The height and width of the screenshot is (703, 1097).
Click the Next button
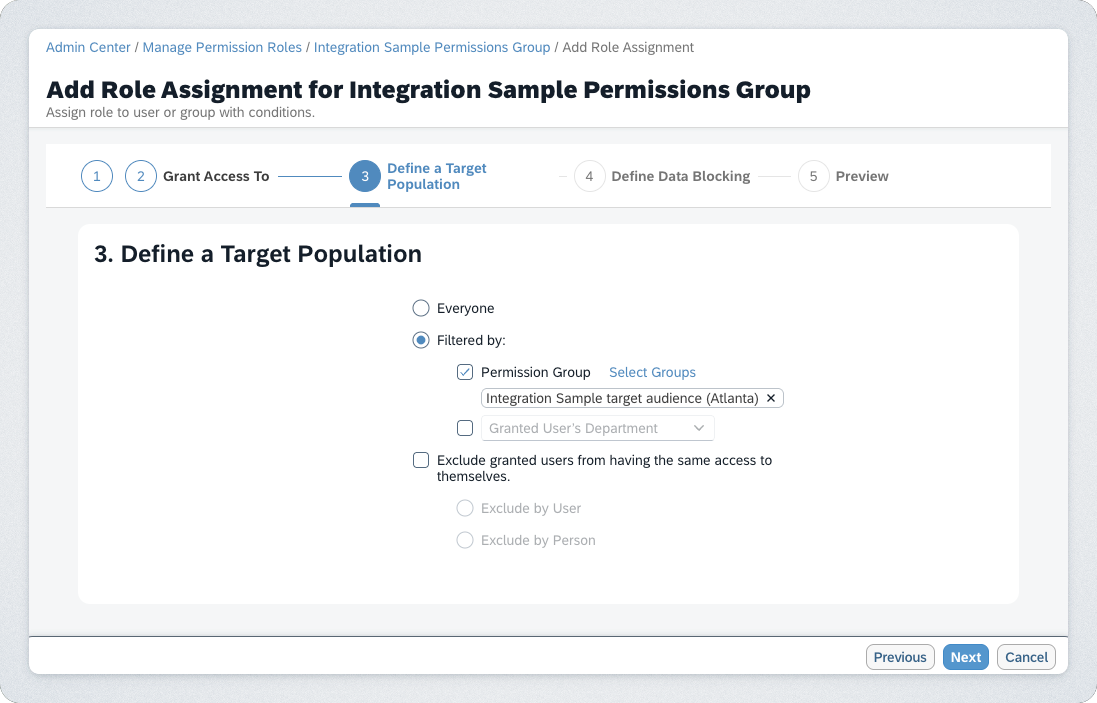pyautogui.click(x=965, y=657)
